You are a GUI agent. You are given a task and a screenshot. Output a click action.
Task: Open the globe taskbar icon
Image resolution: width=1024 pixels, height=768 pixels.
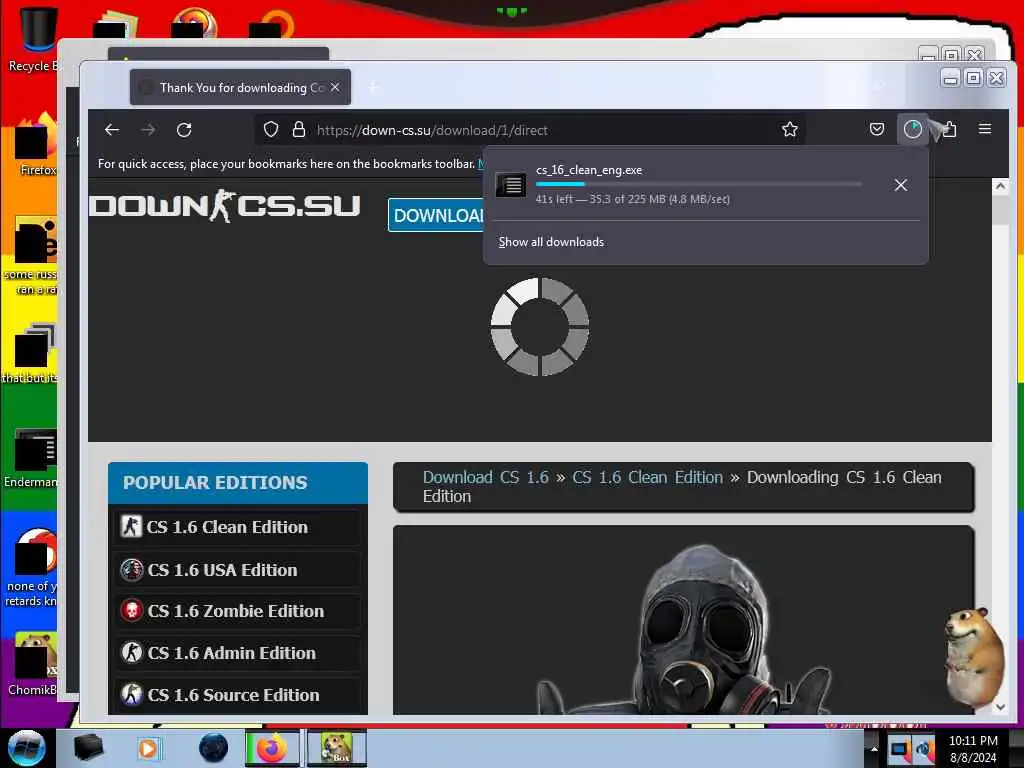pyautogui.click(x=214, y=748)
